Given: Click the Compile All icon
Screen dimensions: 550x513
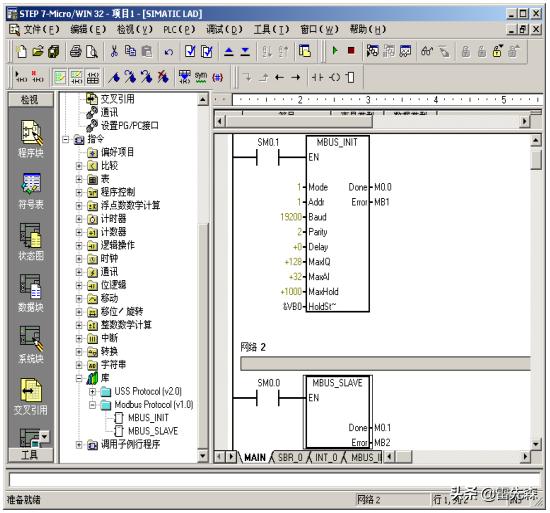Looking at the screenshot, I should tap(207, 52).
